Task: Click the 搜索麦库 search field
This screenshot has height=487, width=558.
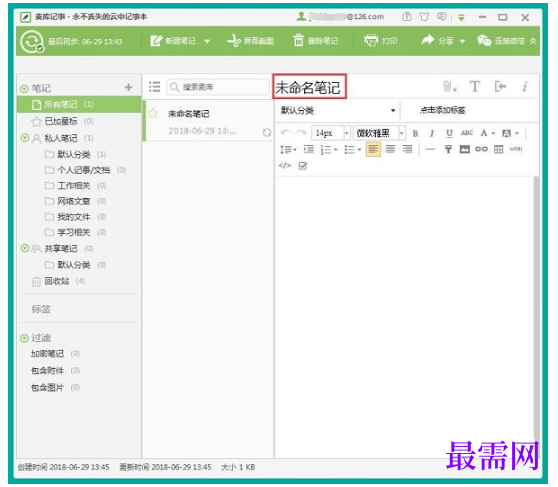Action: click(218, 87)
